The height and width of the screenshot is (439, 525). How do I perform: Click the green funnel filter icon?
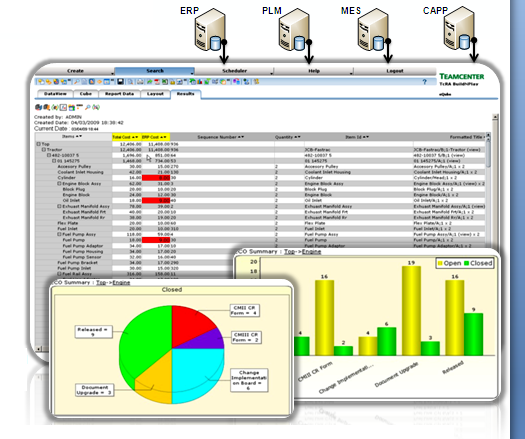207,82
